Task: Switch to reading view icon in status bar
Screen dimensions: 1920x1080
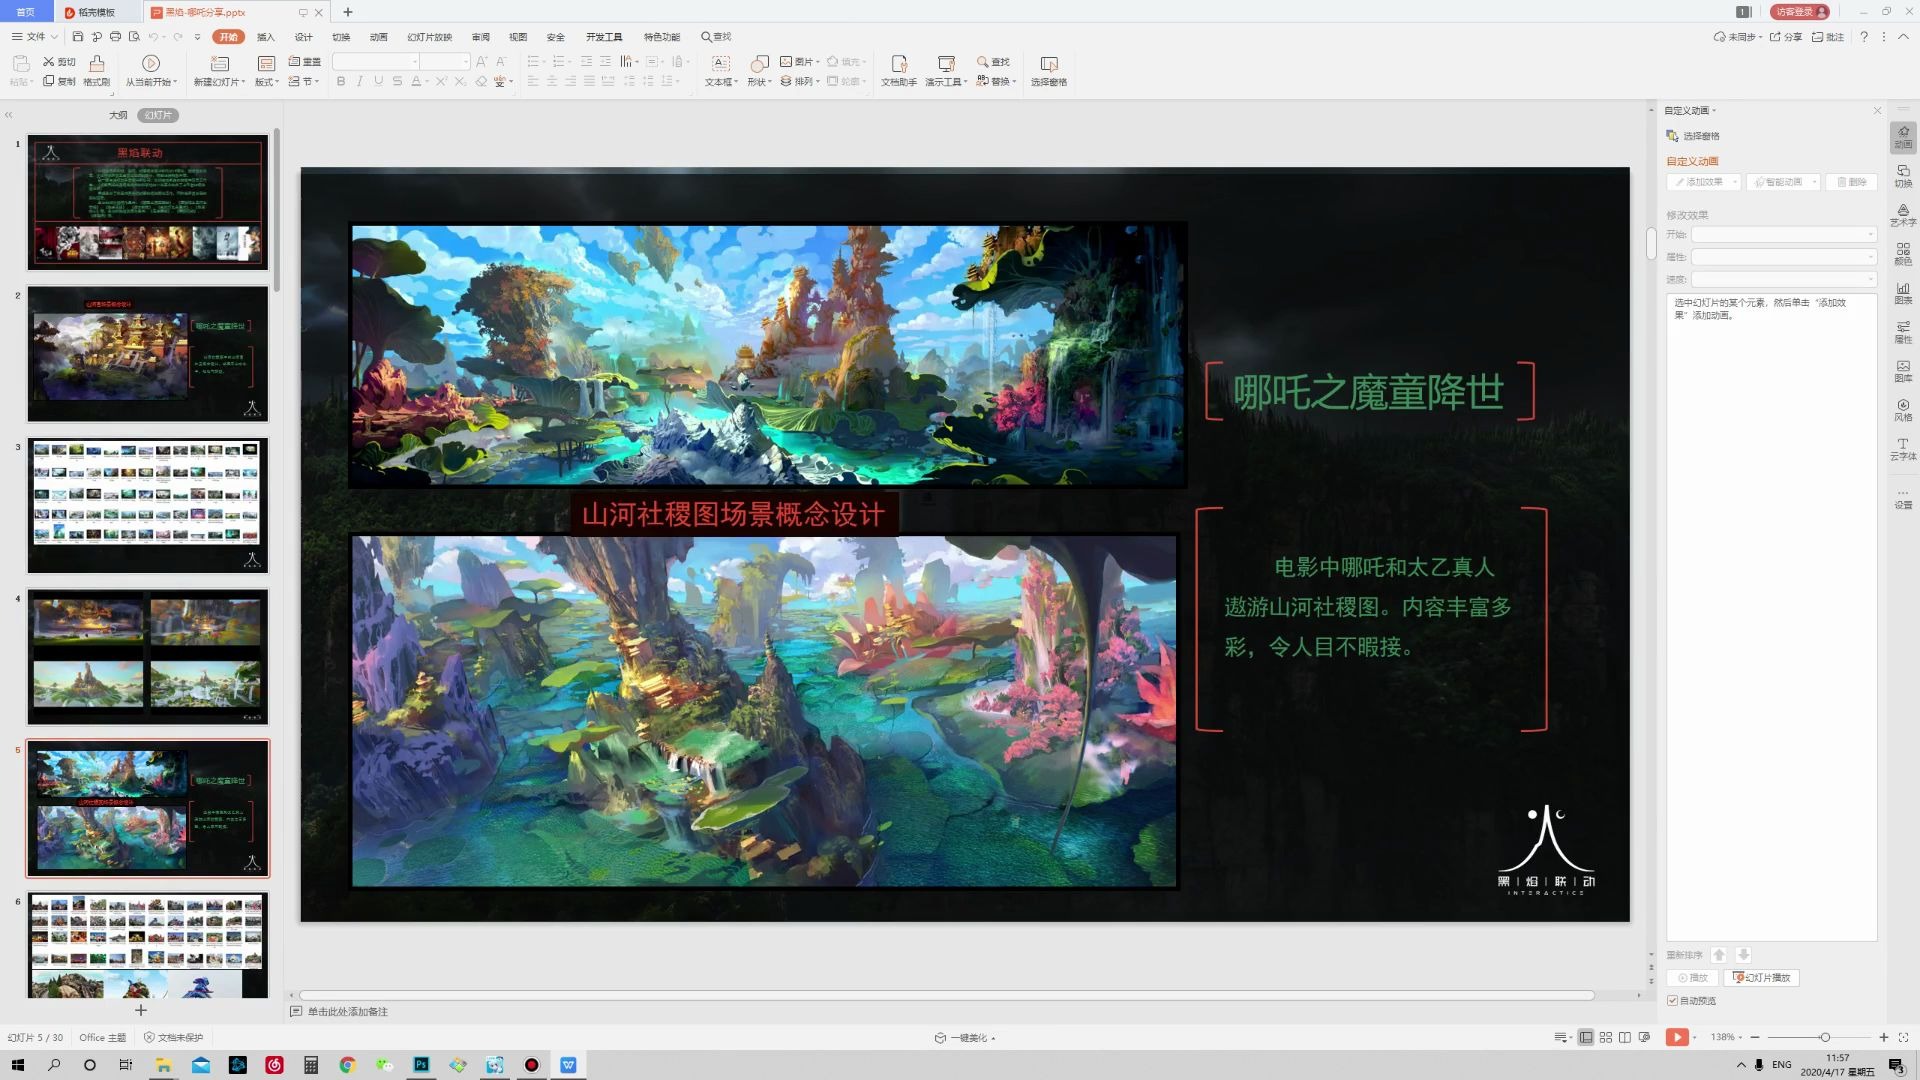Action: point(1625,1038)
